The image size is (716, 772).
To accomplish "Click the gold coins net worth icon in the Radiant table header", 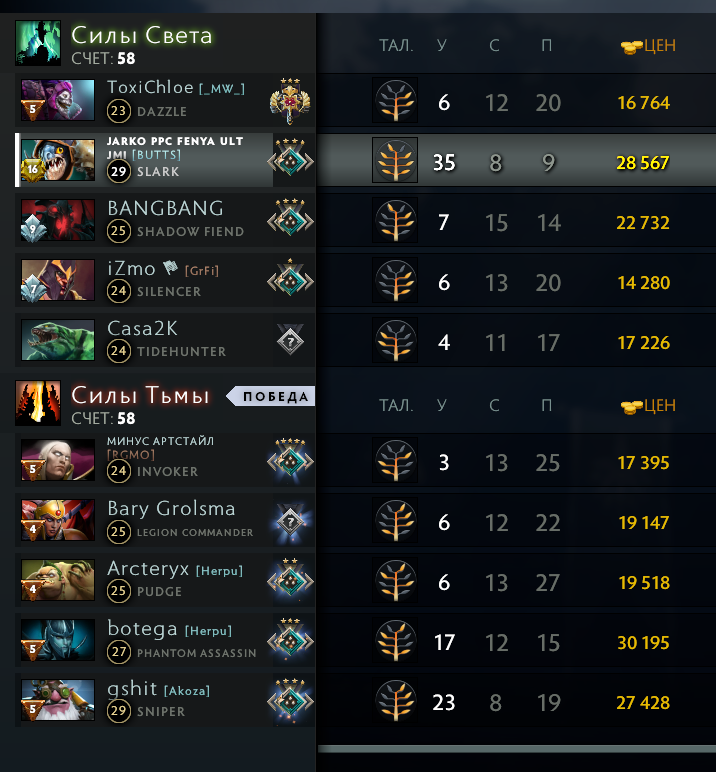I will (631, 47).
